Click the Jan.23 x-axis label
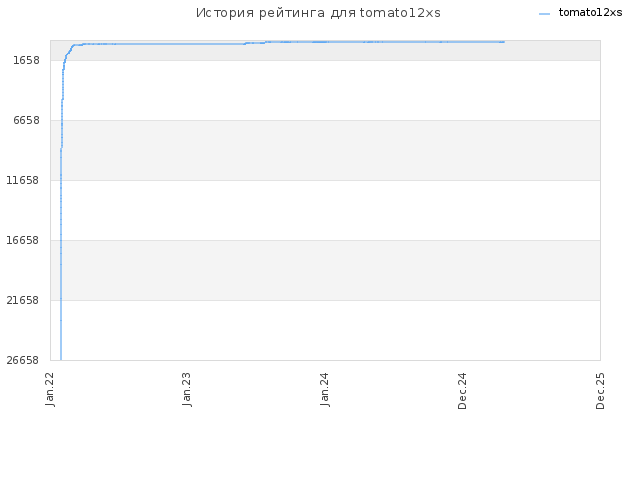The height and width of the screenshot is (480, 640). (187, 389)
